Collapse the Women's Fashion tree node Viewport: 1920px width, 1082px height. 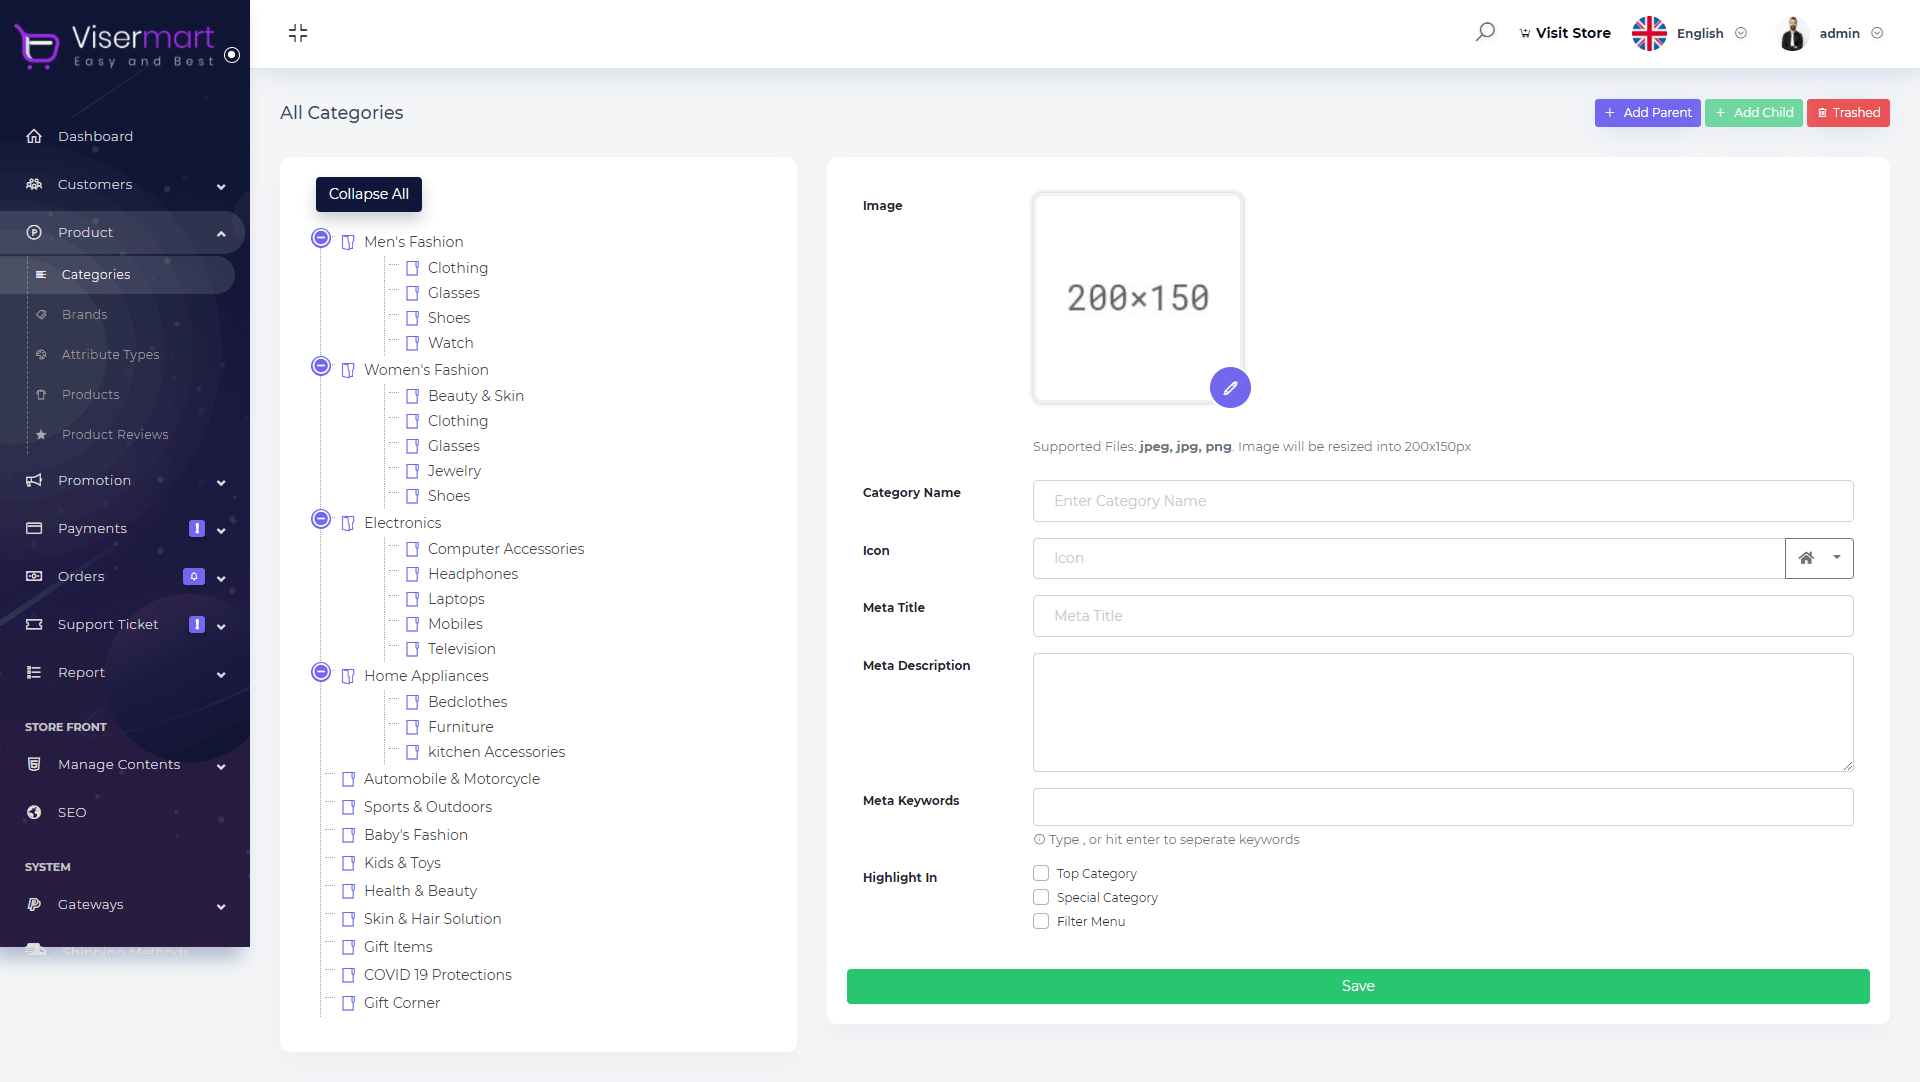(x=320, y=366)
